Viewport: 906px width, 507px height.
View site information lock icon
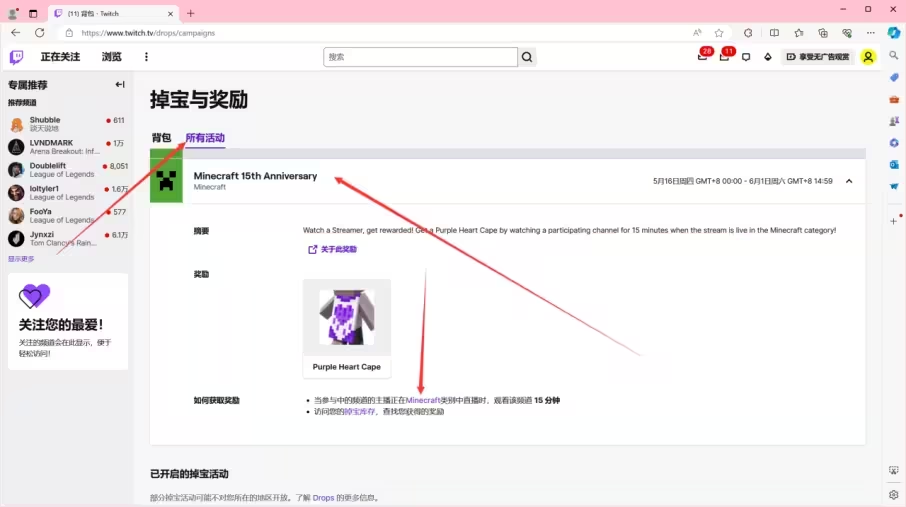tap(69, 33)
